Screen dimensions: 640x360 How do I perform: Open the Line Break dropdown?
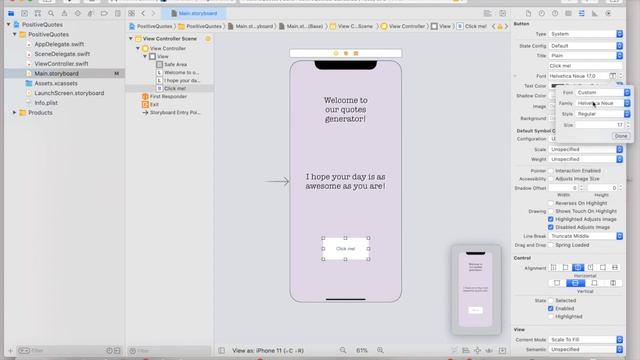coord(586,236)
